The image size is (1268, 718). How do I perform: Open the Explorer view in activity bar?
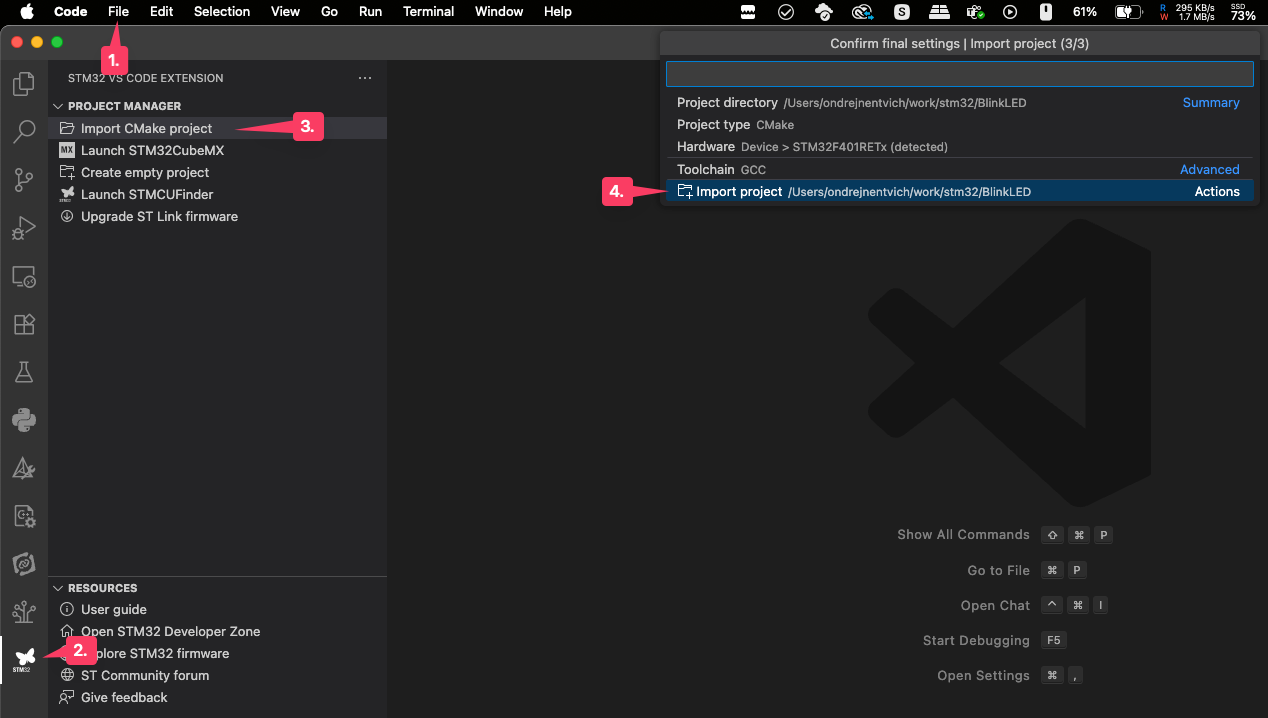23,85
